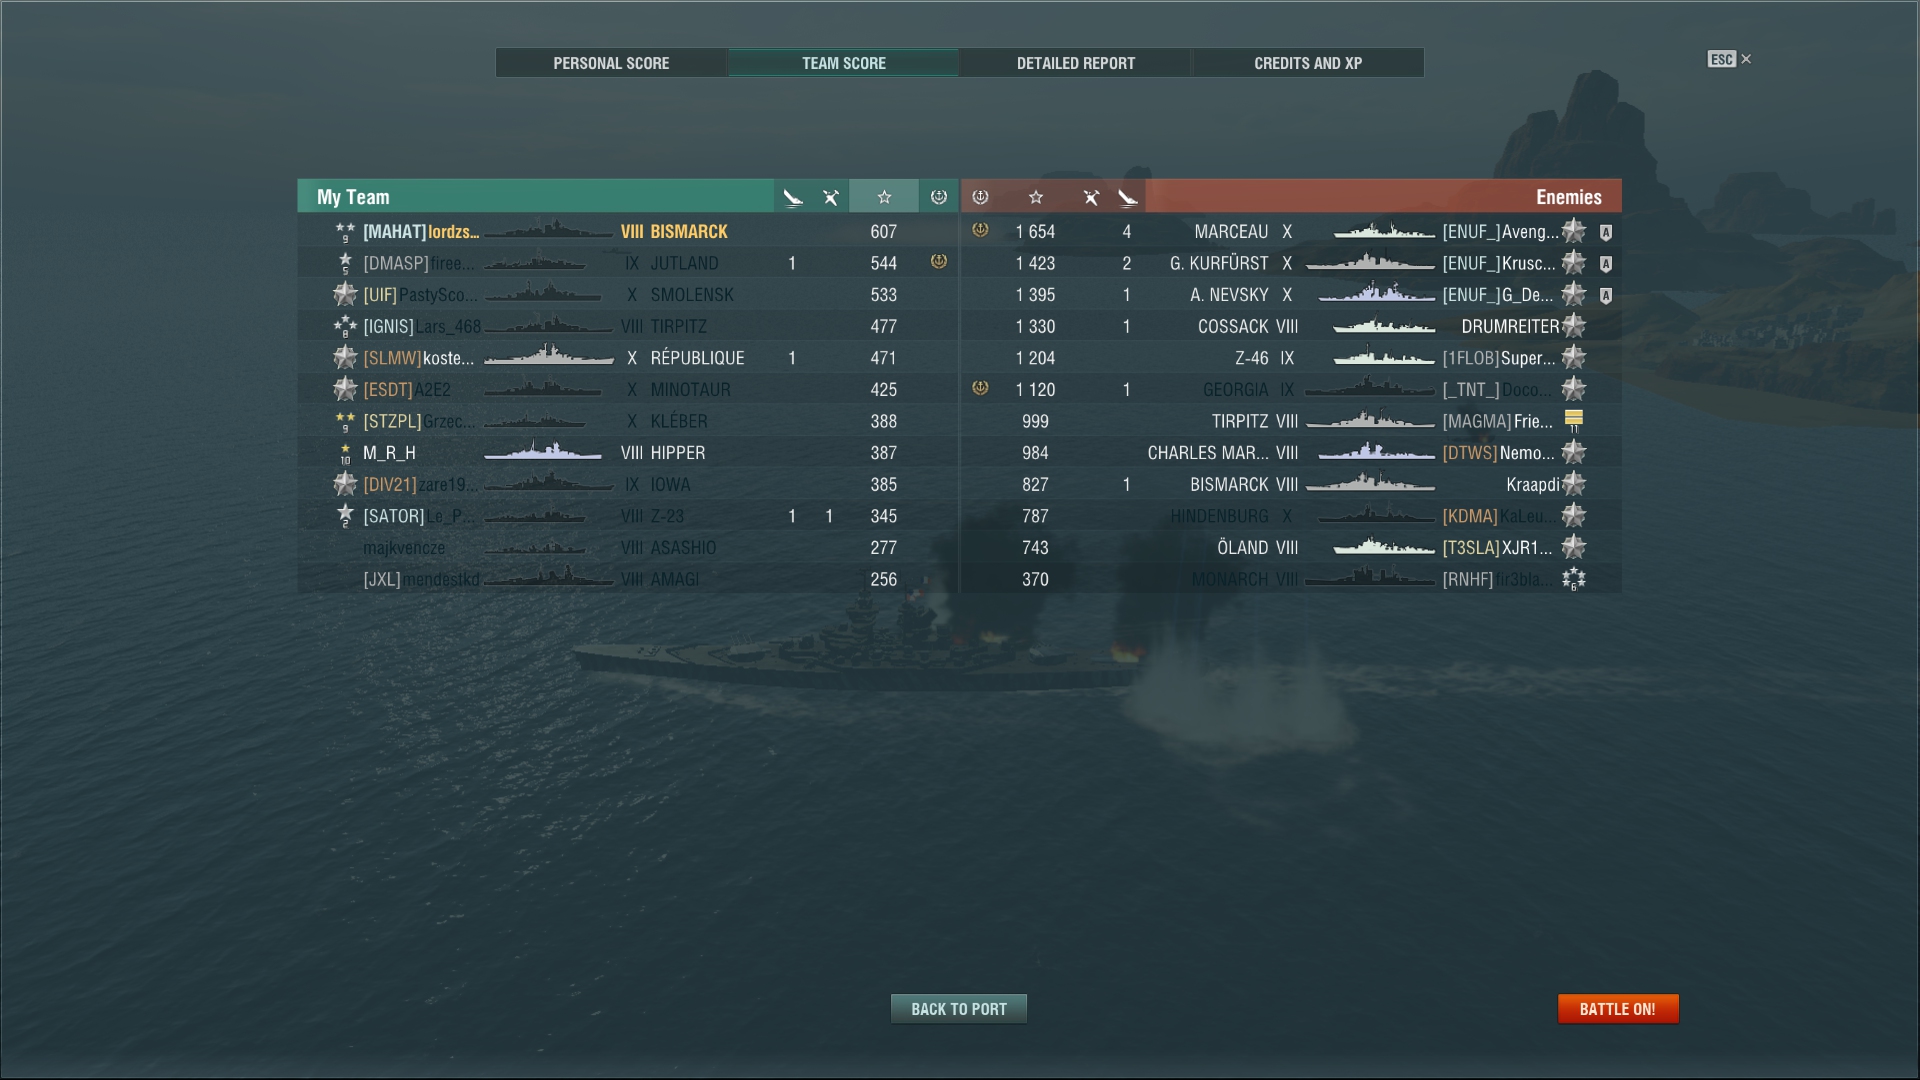Click the Back to Port button
Image resolution: width=1920 pixels, height=1080 pixels.
(x=959, y=1009)
